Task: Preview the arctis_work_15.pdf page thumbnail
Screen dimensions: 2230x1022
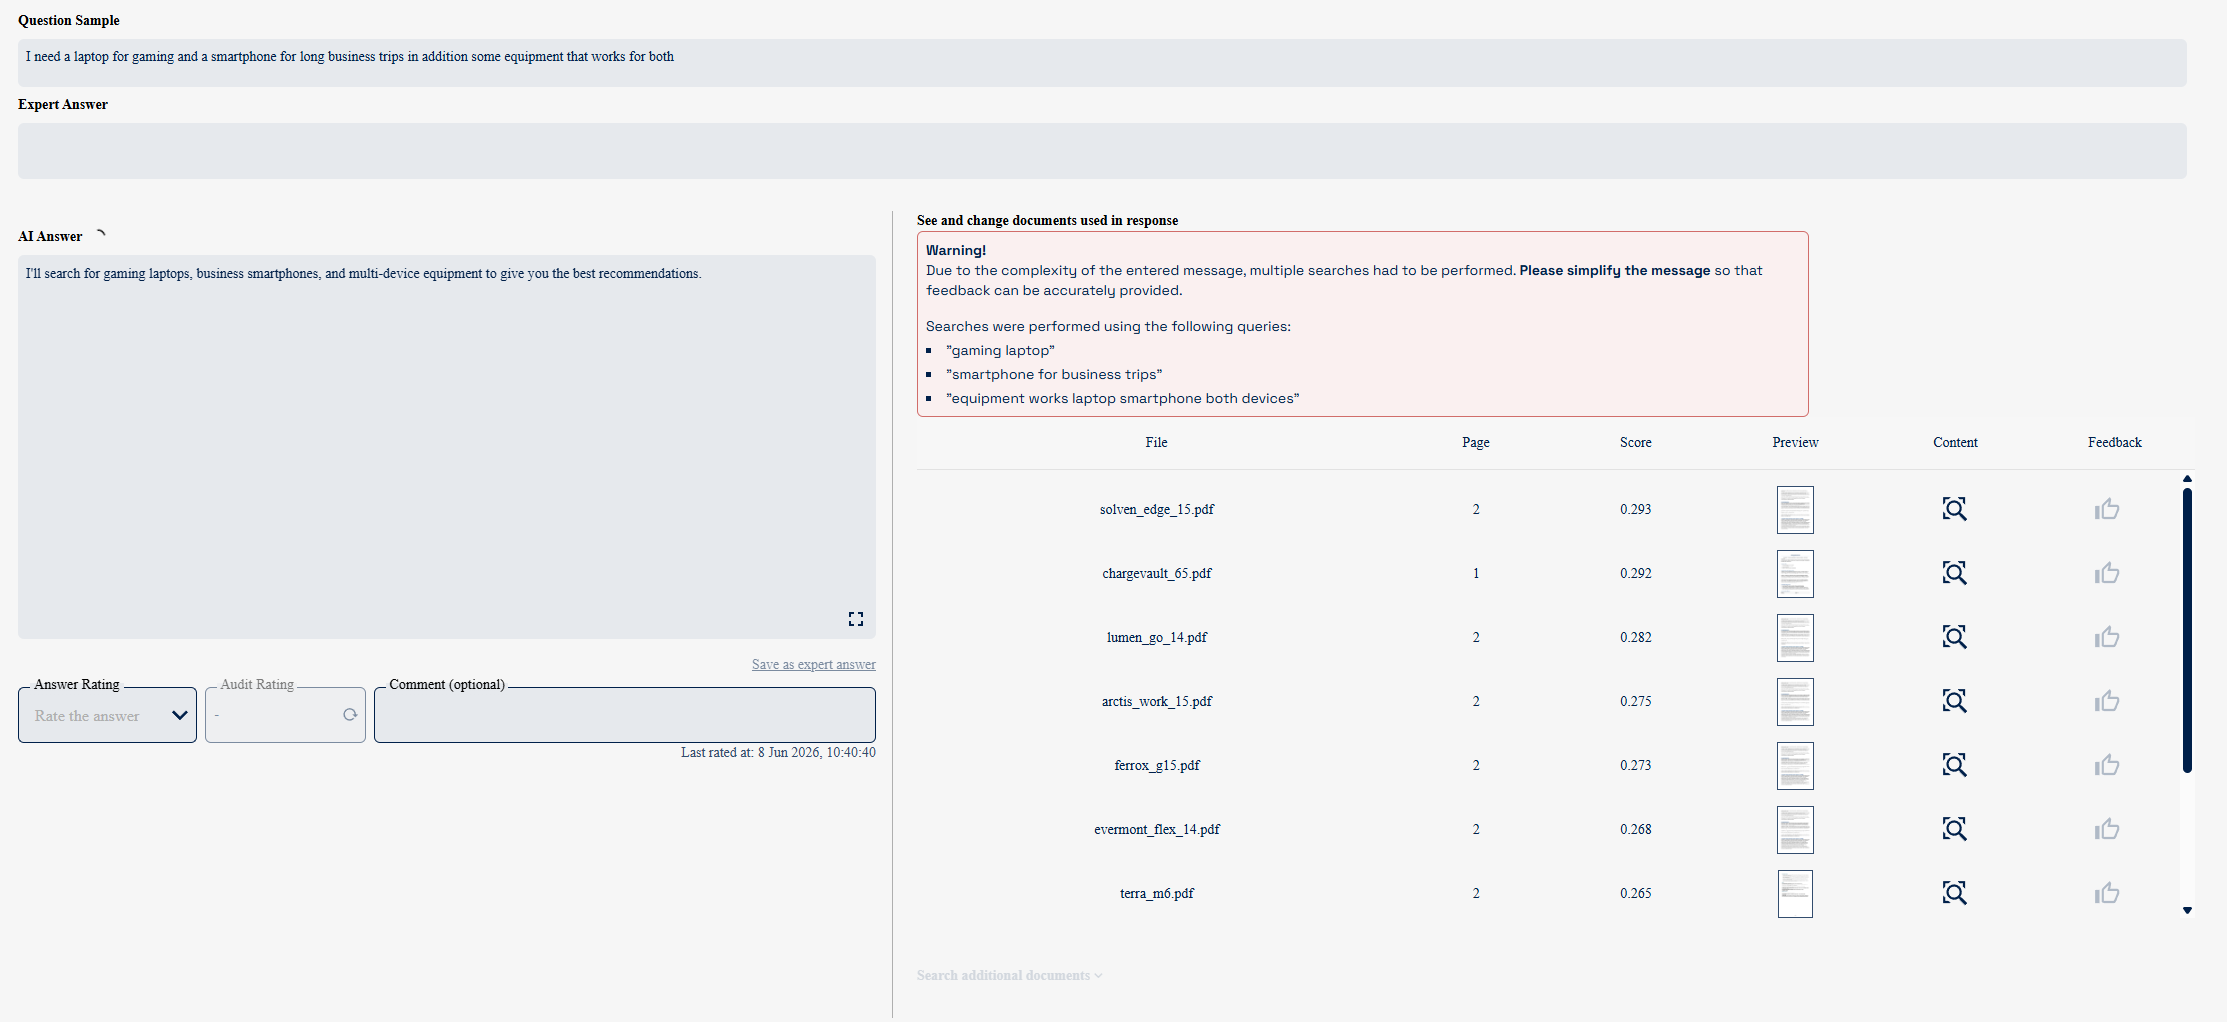Action: pos(1795,702)
